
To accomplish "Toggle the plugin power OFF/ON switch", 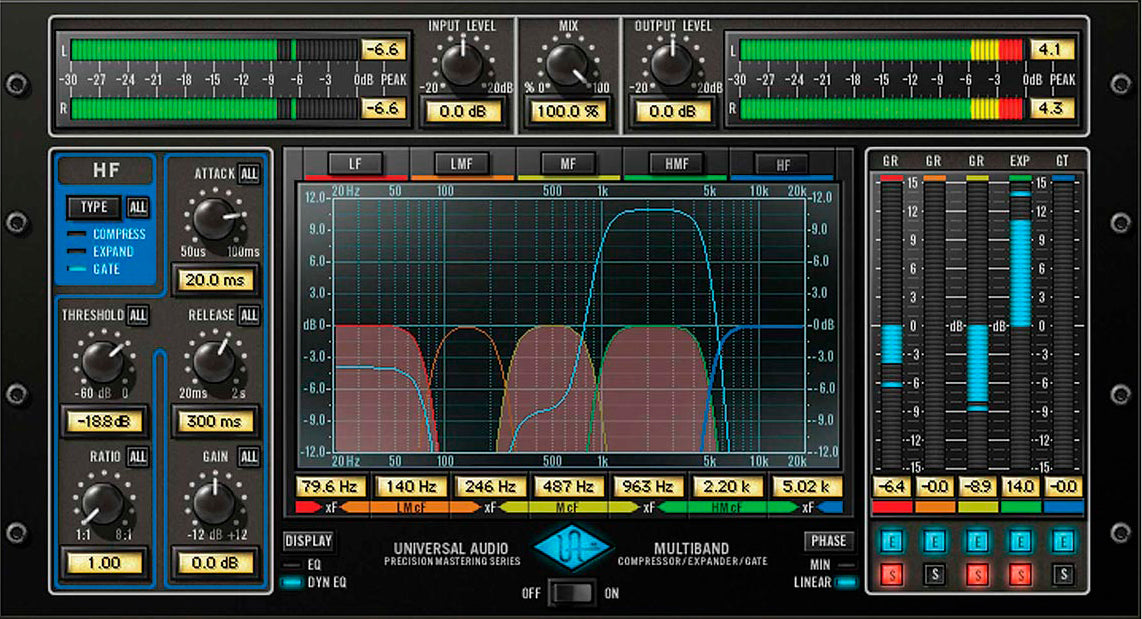I will tap(572, 592).
